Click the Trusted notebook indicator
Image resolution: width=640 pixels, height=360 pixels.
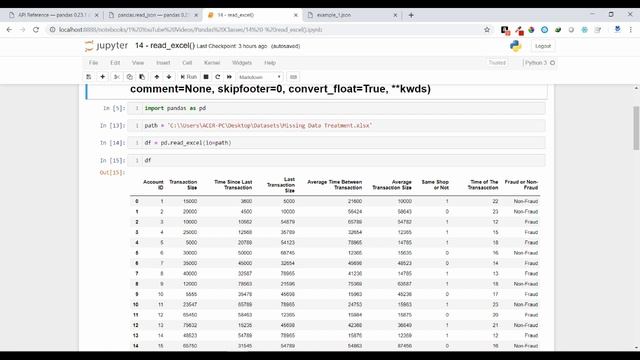(x=497, y=63)
